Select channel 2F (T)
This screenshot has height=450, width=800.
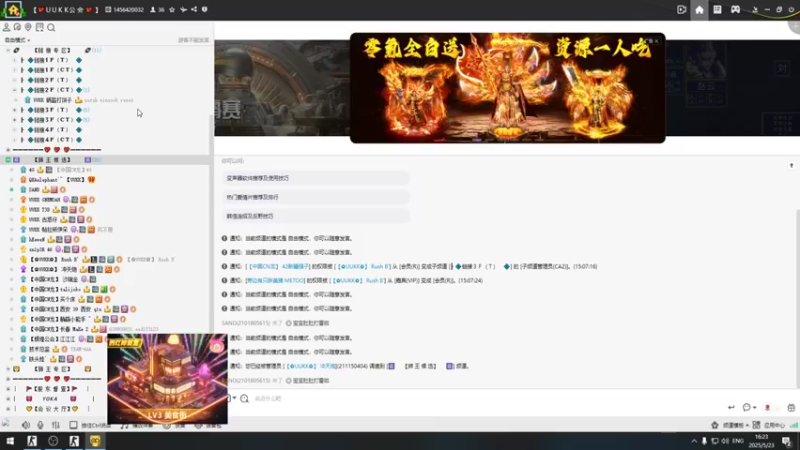coord(51,80)
